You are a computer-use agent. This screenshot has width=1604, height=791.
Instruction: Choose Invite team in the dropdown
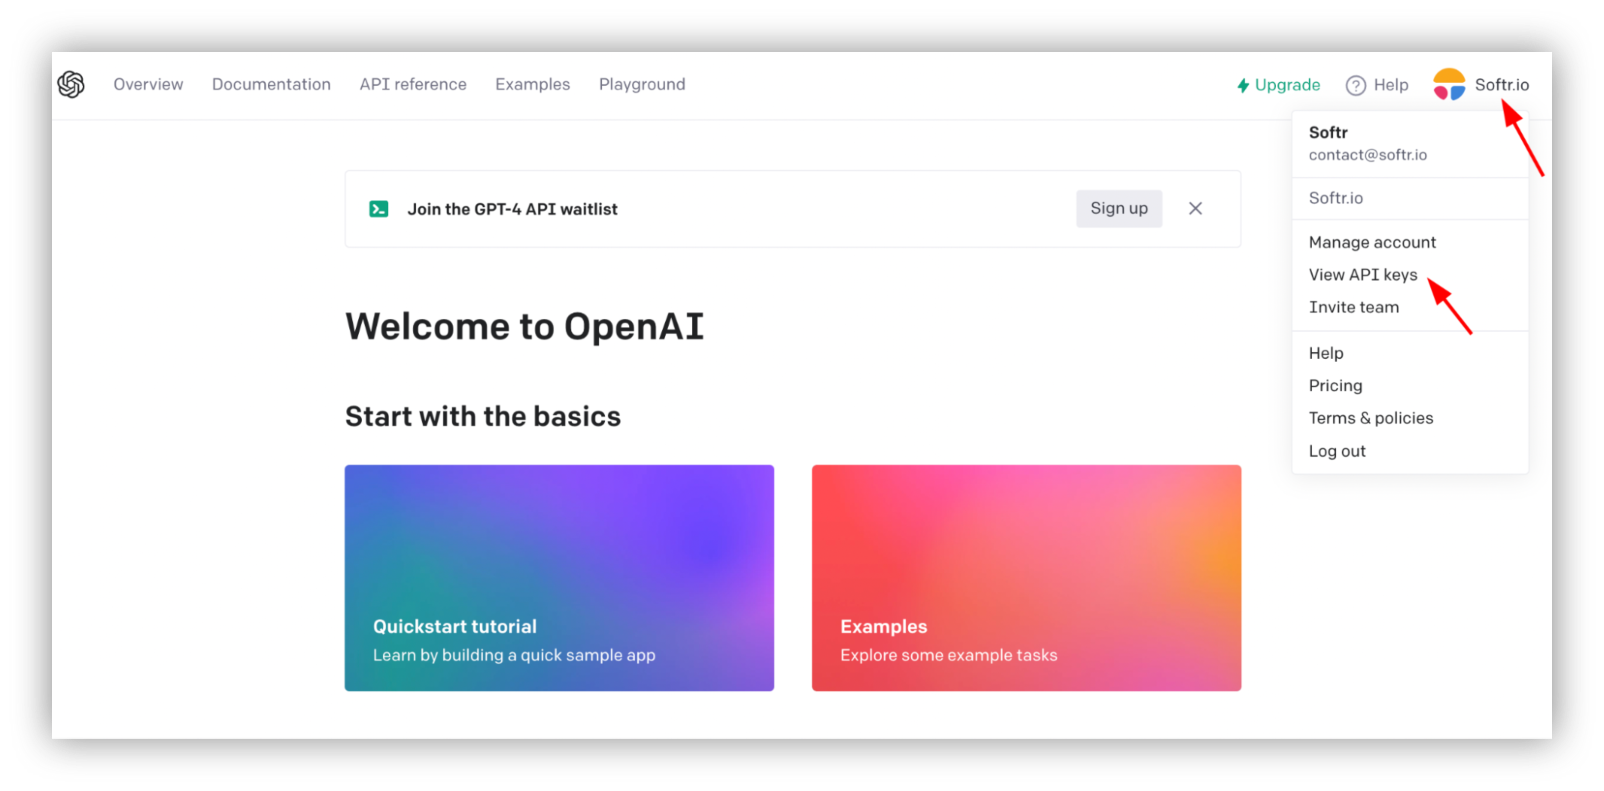(1354, 308)
